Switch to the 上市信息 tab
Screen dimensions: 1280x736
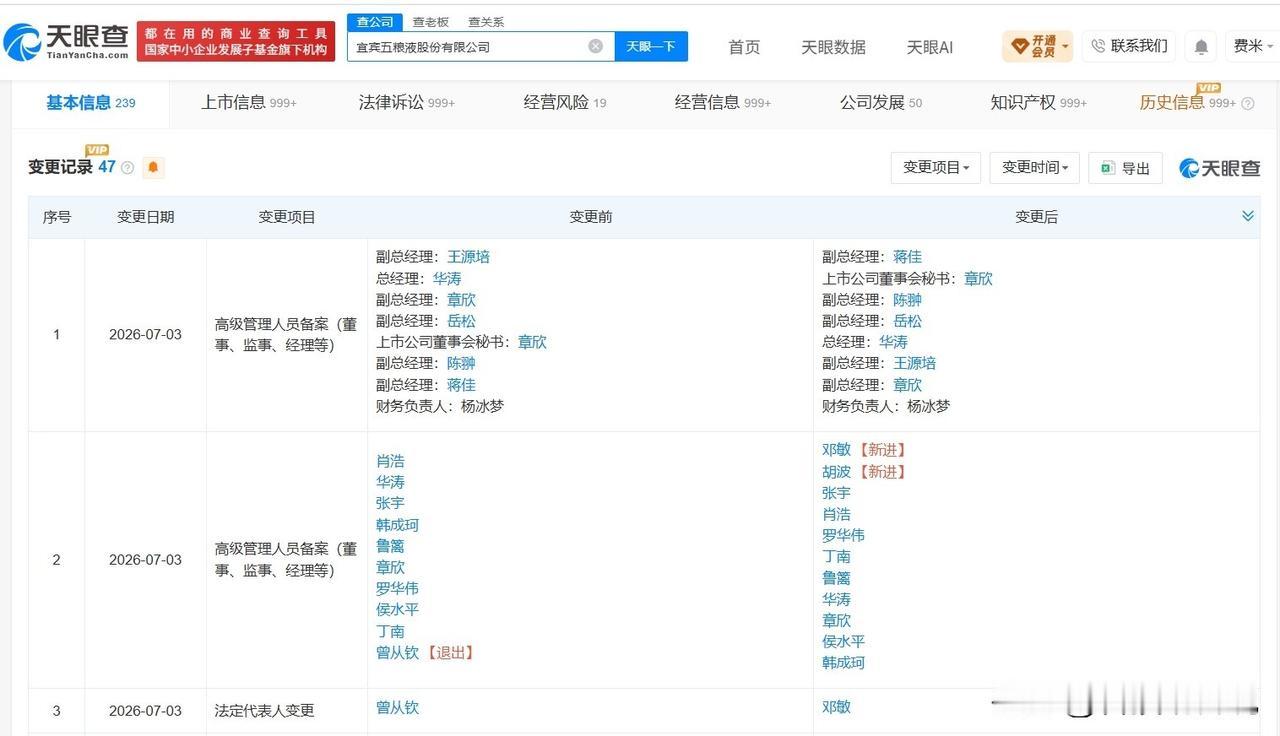[x=249, y=102]
